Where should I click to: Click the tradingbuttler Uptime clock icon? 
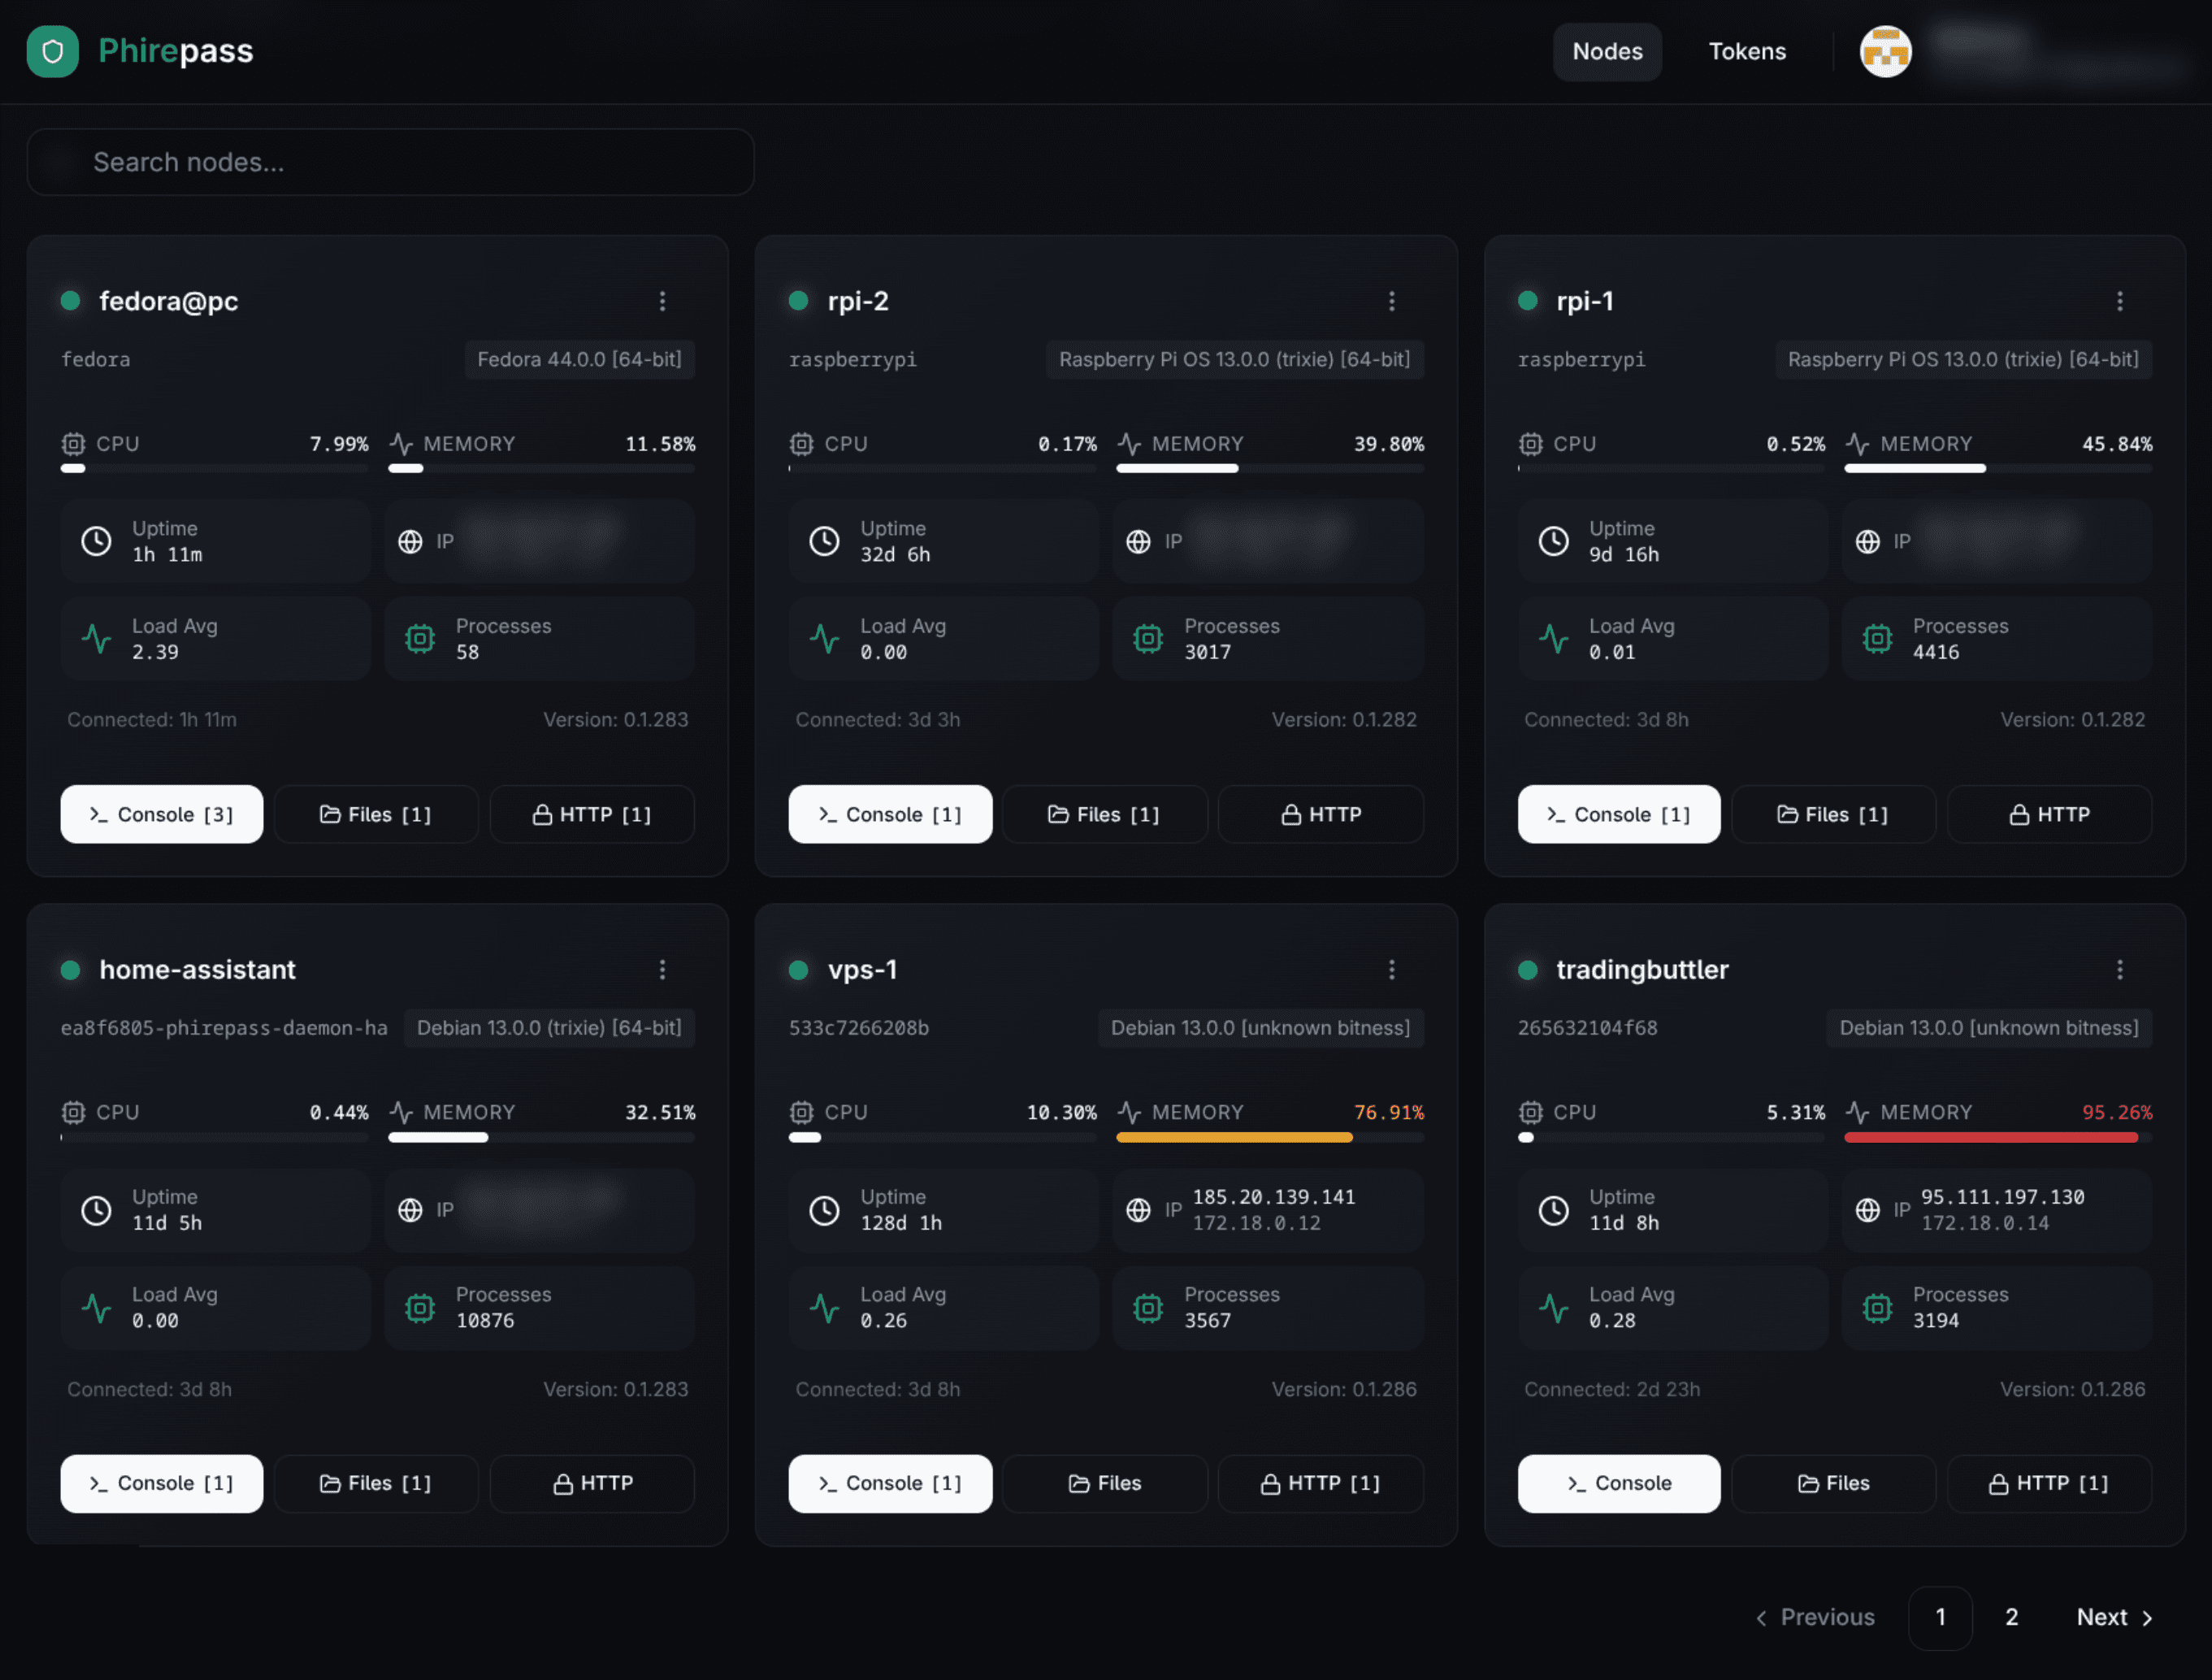pyautogui.click(x=1553, y=1210)
